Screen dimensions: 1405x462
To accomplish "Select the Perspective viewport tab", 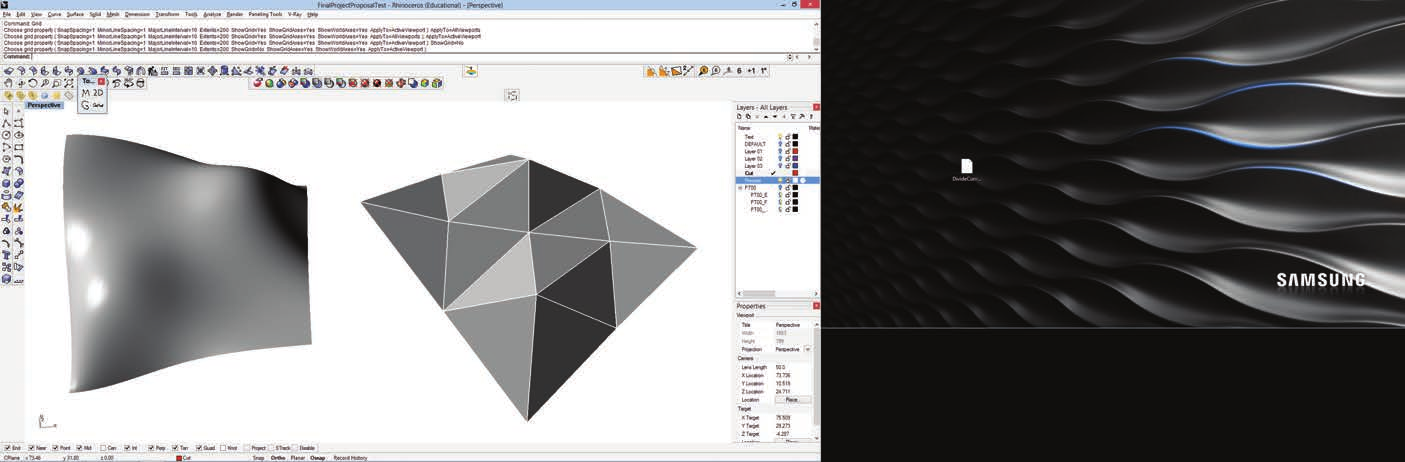I will pos(44,105).
